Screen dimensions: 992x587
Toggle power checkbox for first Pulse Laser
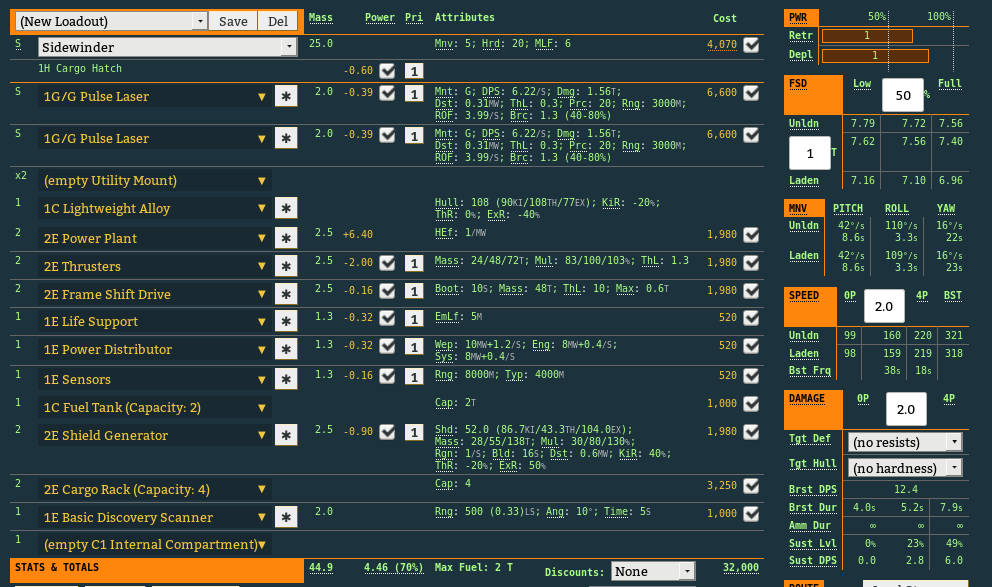pyautogui.click(x=387, y=93)
